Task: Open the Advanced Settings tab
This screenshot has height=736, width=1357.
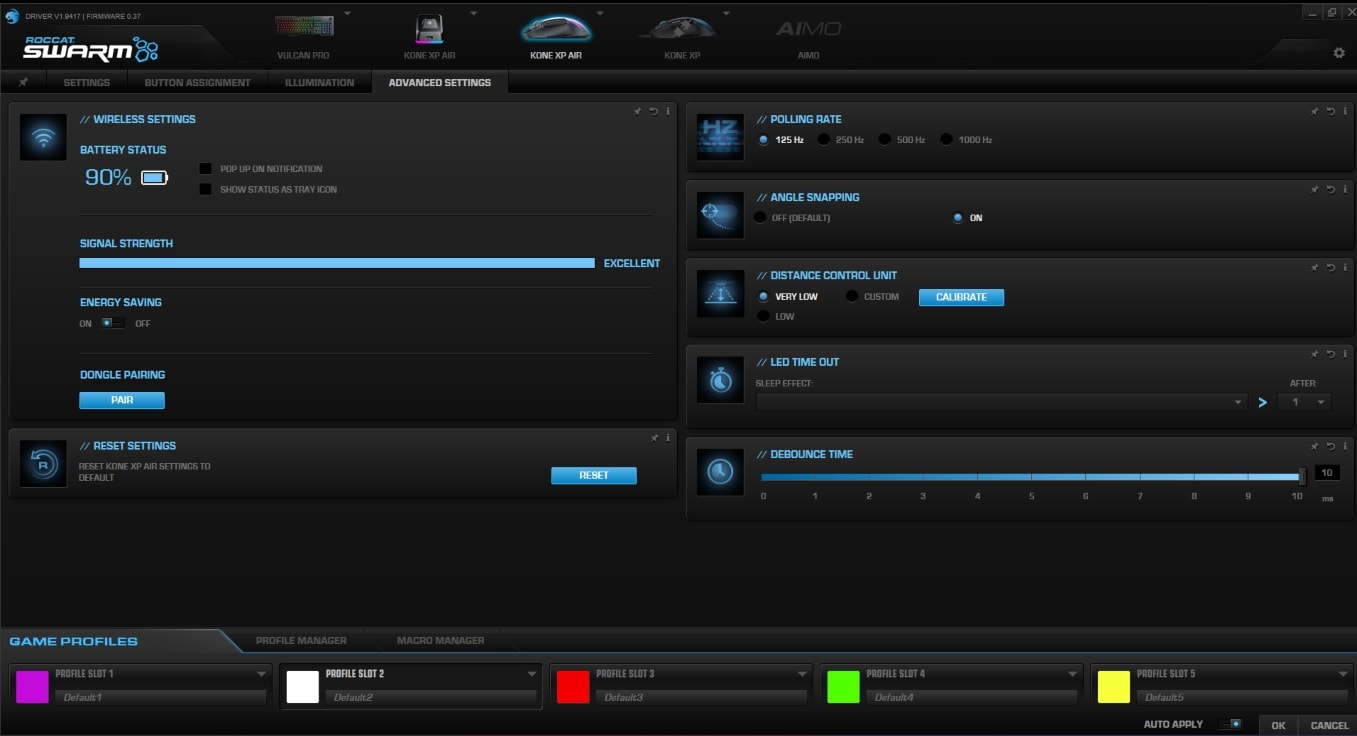Action: pos(440,82)
